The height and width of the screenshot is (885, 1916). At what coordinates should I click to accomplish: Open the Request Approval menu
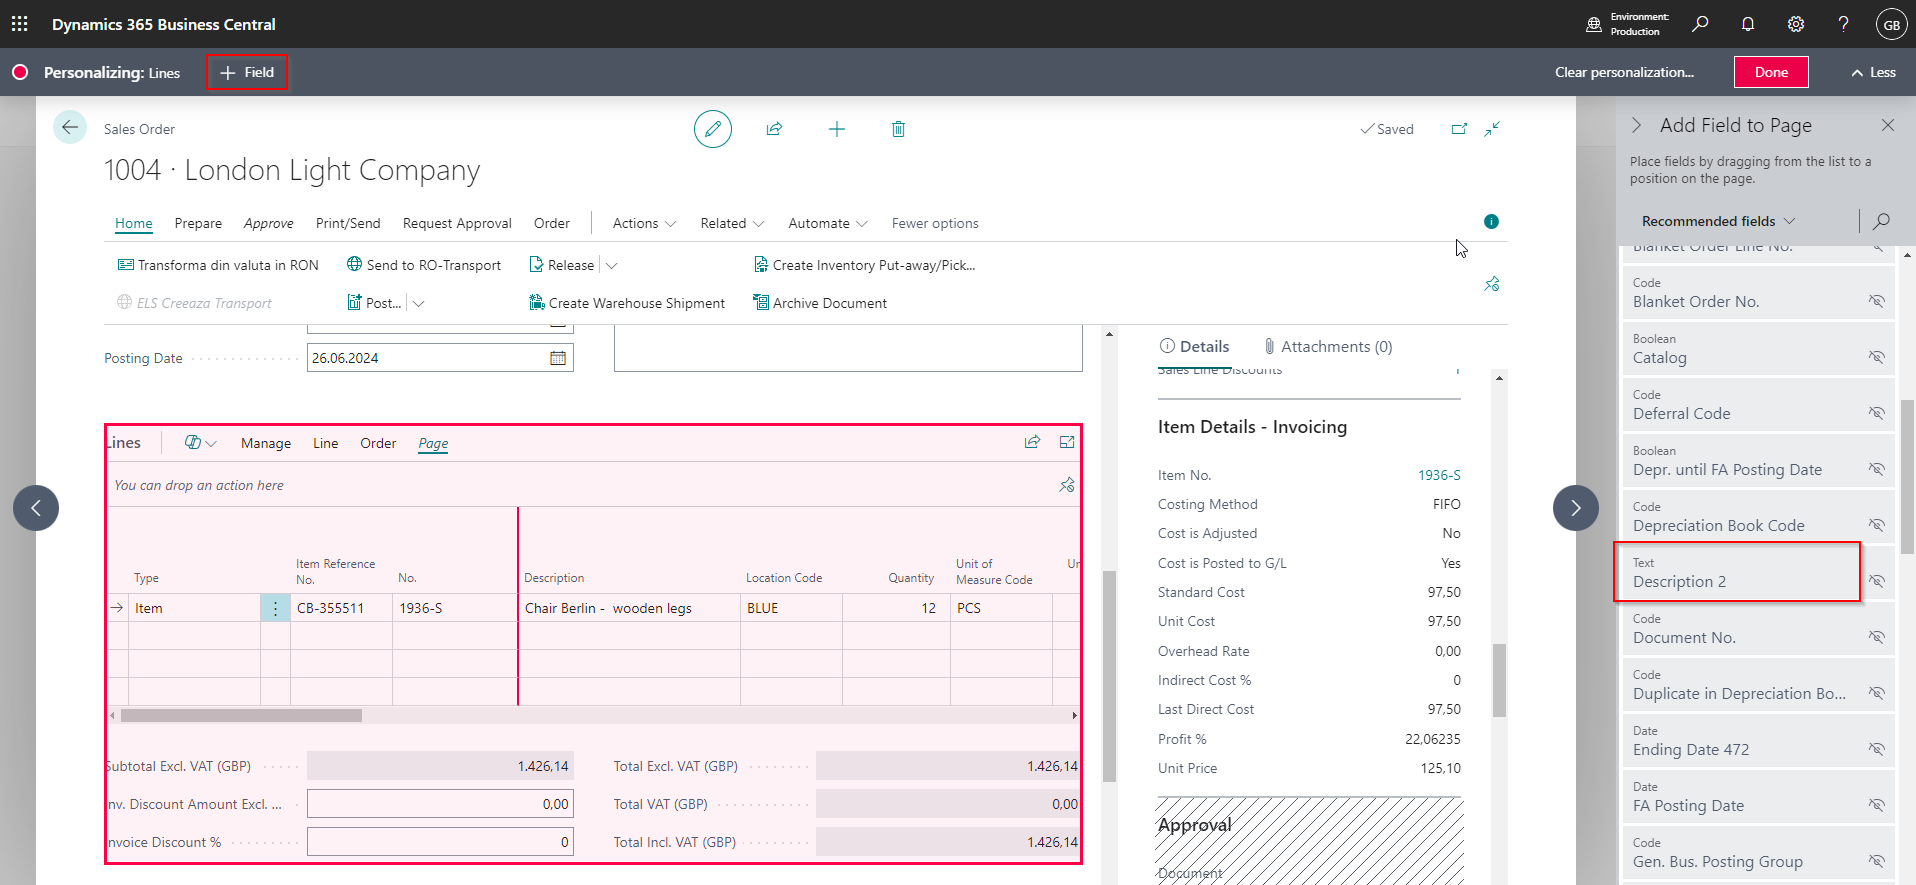pyautogui.click(x=457, y=223)
